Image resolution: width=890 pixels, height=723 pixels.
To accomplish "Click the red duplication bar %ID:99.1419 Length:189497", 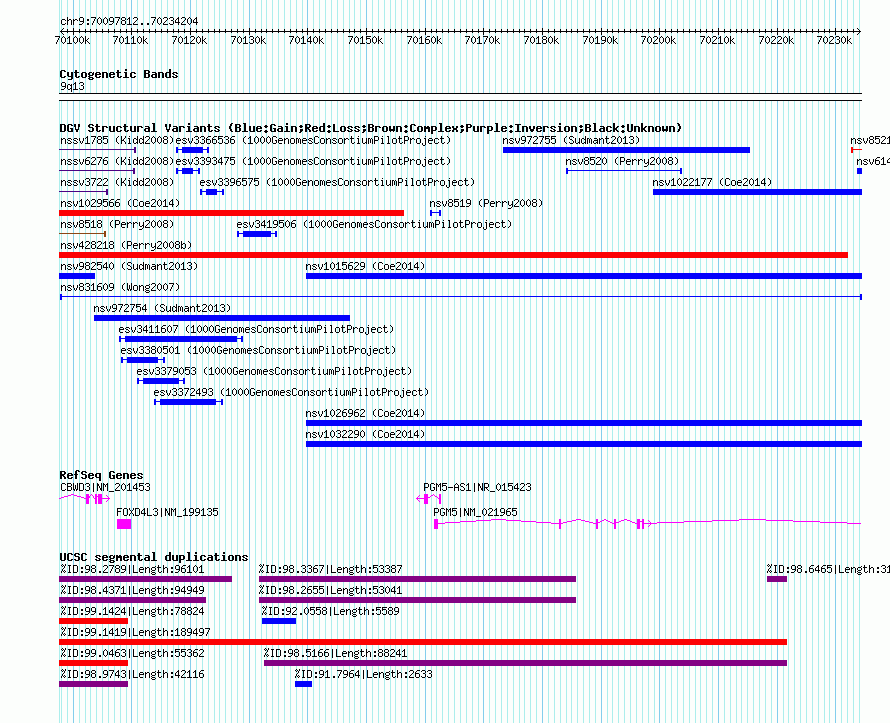I will (x=423, y=642).
